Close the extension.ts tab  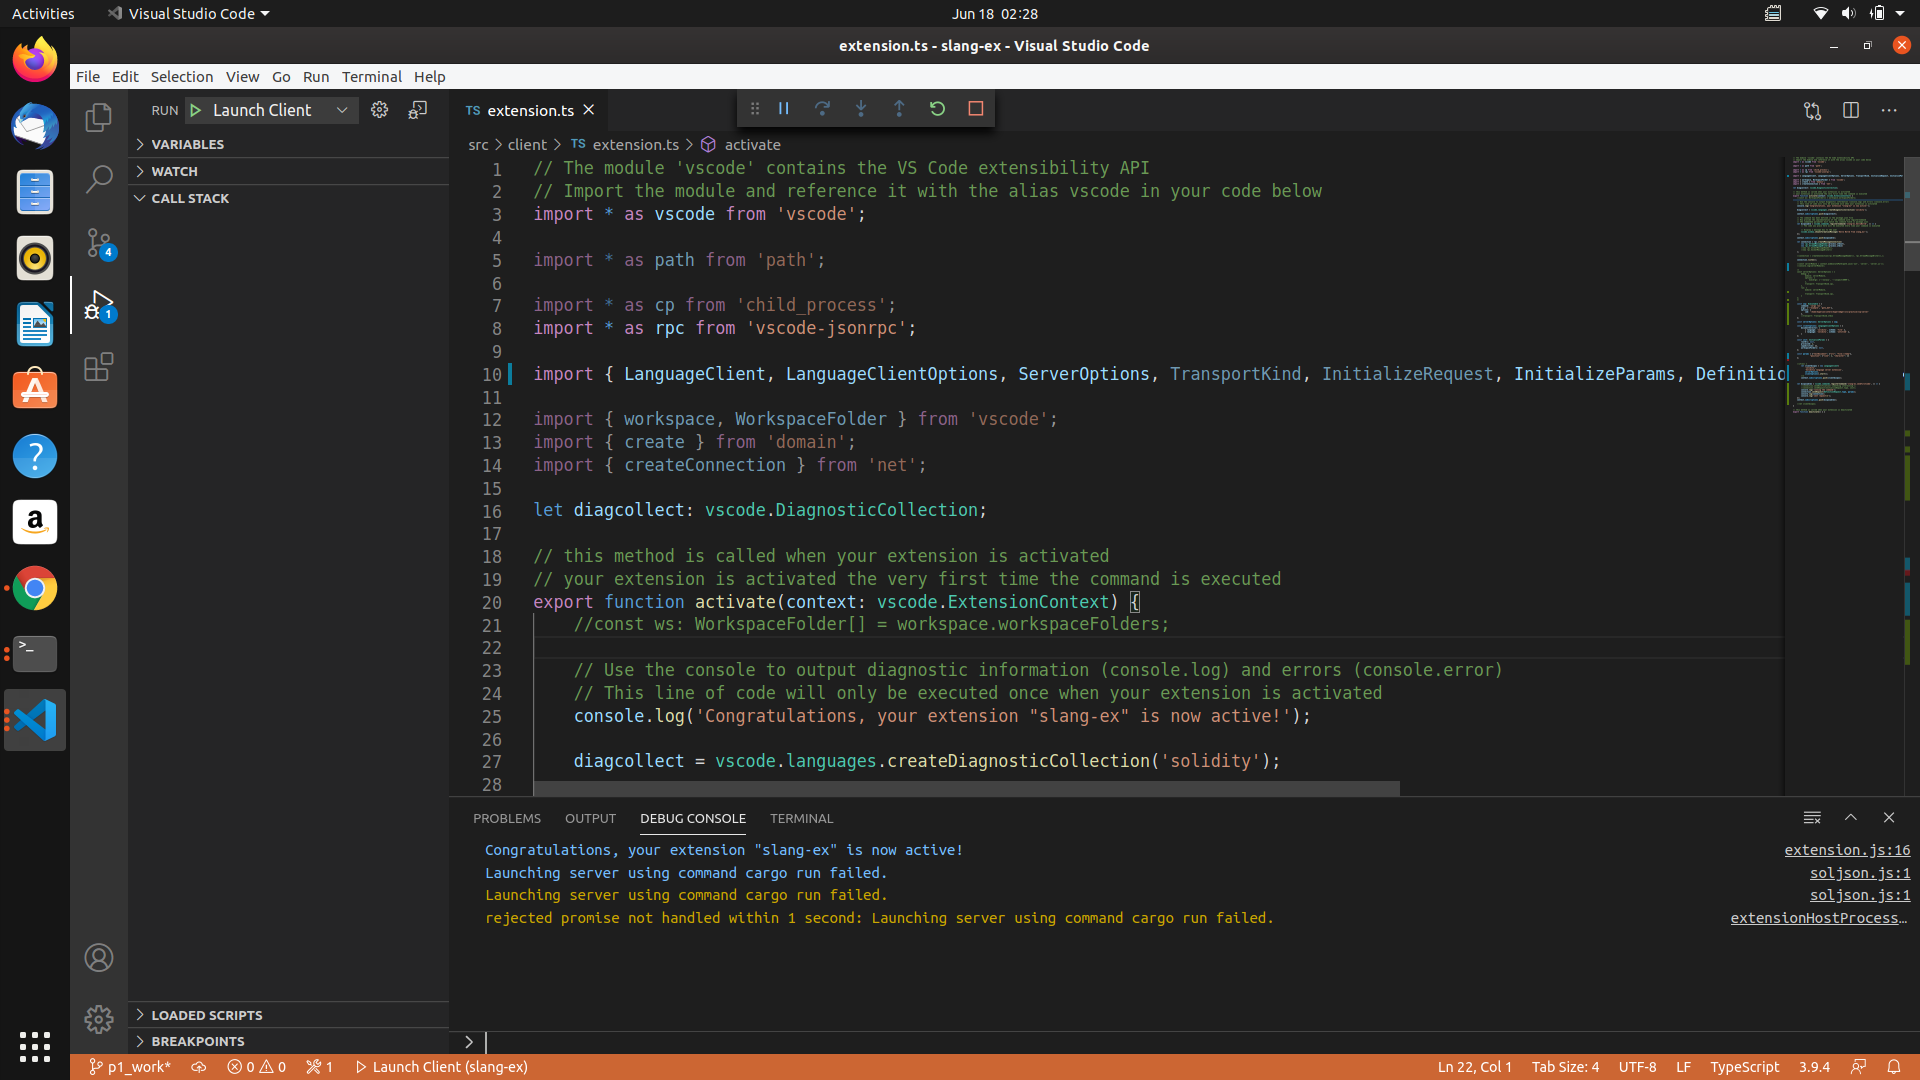tap(589, 110)
